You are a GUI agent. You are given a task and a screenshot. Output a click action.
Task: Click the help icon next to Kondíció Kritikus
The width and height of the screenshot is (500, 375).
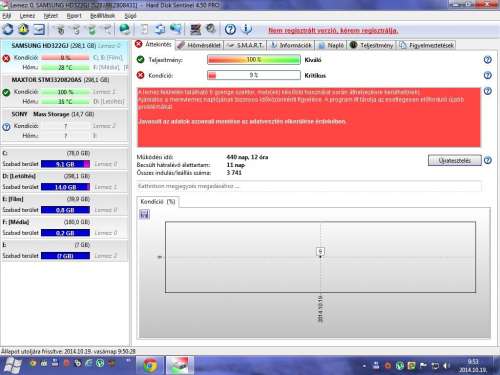[x=487, y=75]
